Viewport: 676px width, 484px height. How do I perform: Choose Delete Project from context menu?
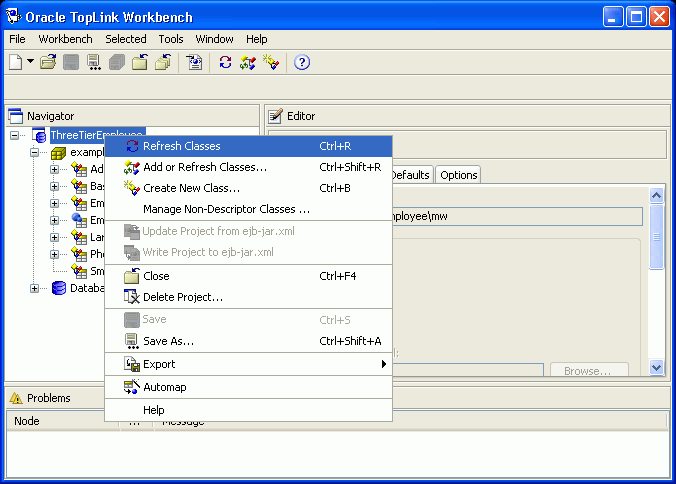248,297
